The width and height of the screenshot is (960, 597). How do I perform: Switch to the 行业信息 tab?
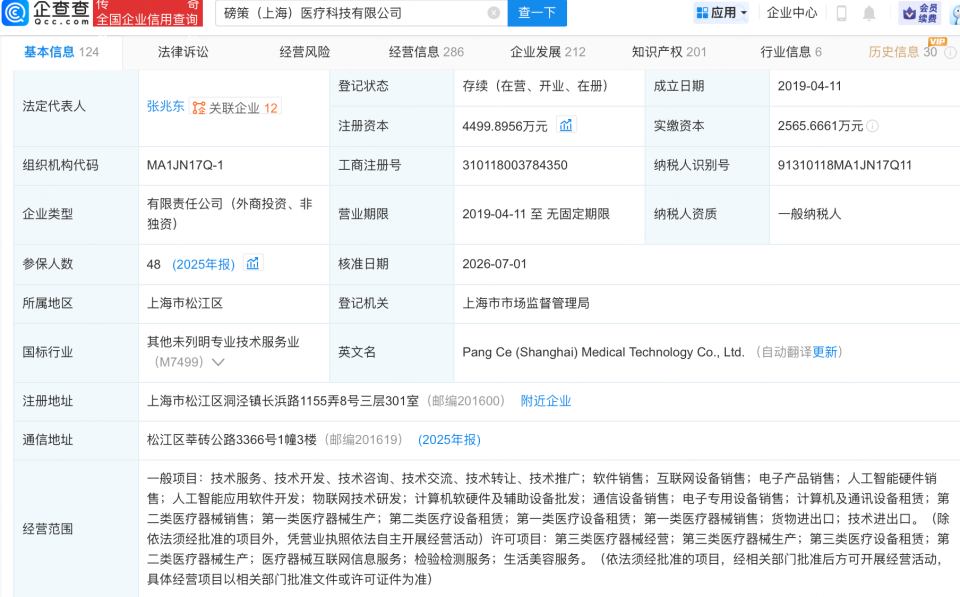[x=791, y=52]
